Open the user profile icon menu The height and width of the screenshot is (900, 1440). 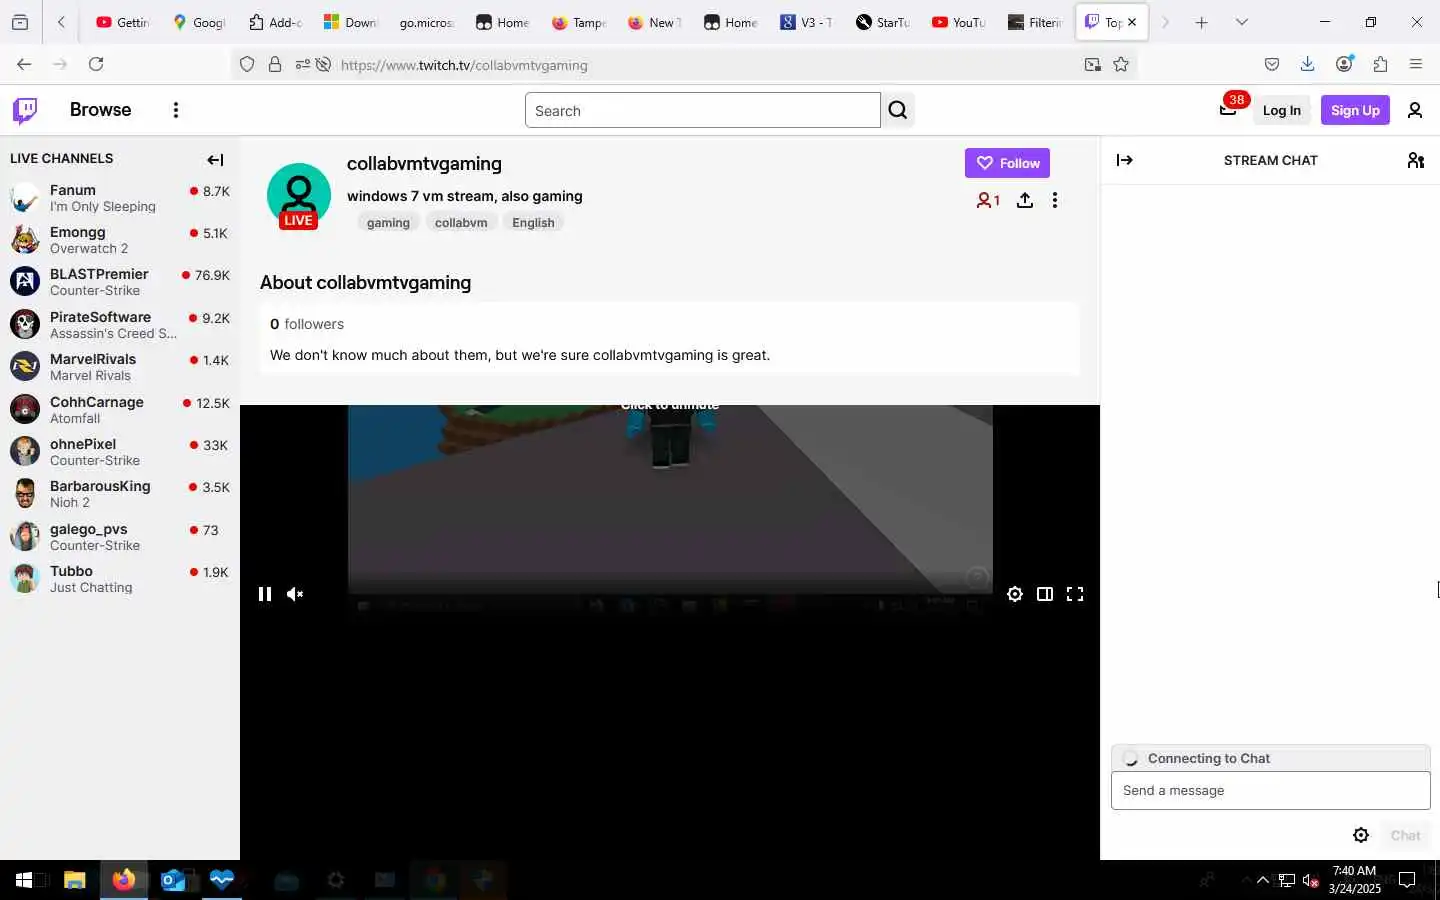pos(1414,110)
